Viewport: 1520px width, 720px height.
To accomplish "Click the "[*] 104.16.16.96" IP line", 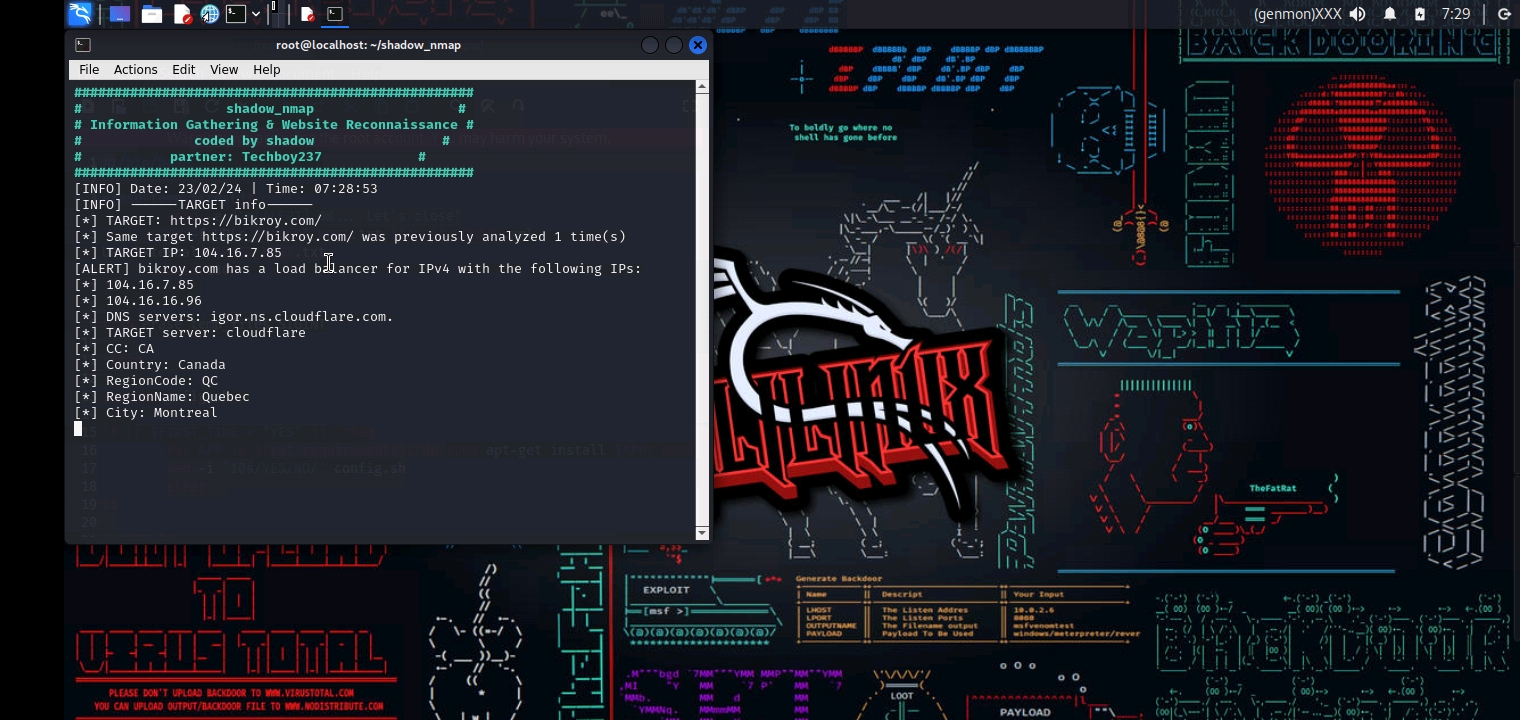I will (x=138, y=301).
